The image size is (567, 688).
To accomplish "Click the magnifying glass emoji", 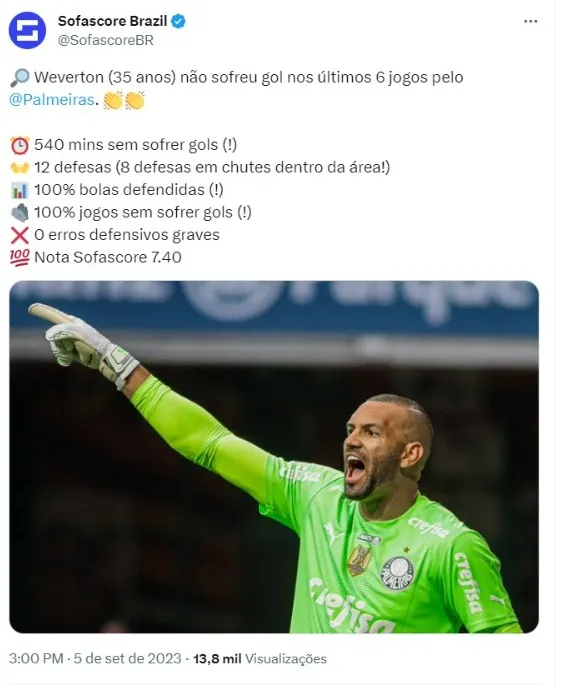I will tap(19, 78).
